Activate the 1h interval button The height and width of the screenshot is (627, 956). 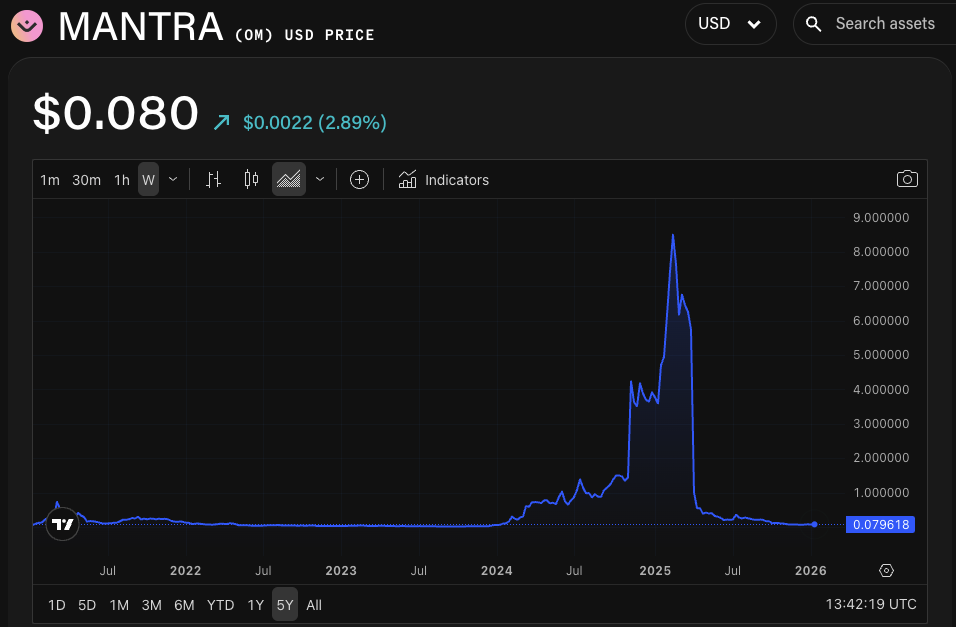tap(122, 180)
